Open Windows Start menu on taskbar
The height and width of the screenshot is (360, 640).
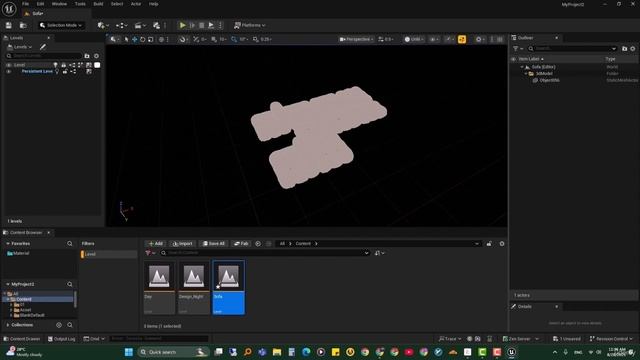(x=129, y=352)
